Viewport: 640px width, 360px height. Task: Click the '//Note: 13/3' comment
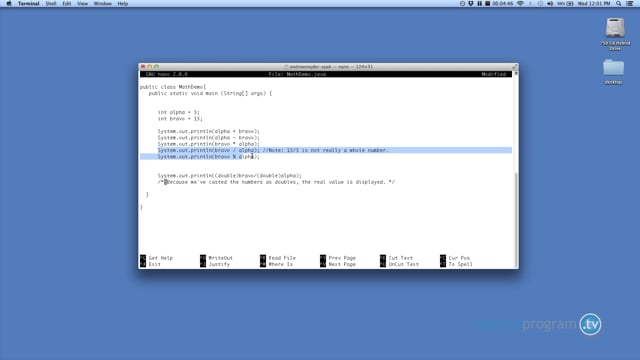pos(325,150)
